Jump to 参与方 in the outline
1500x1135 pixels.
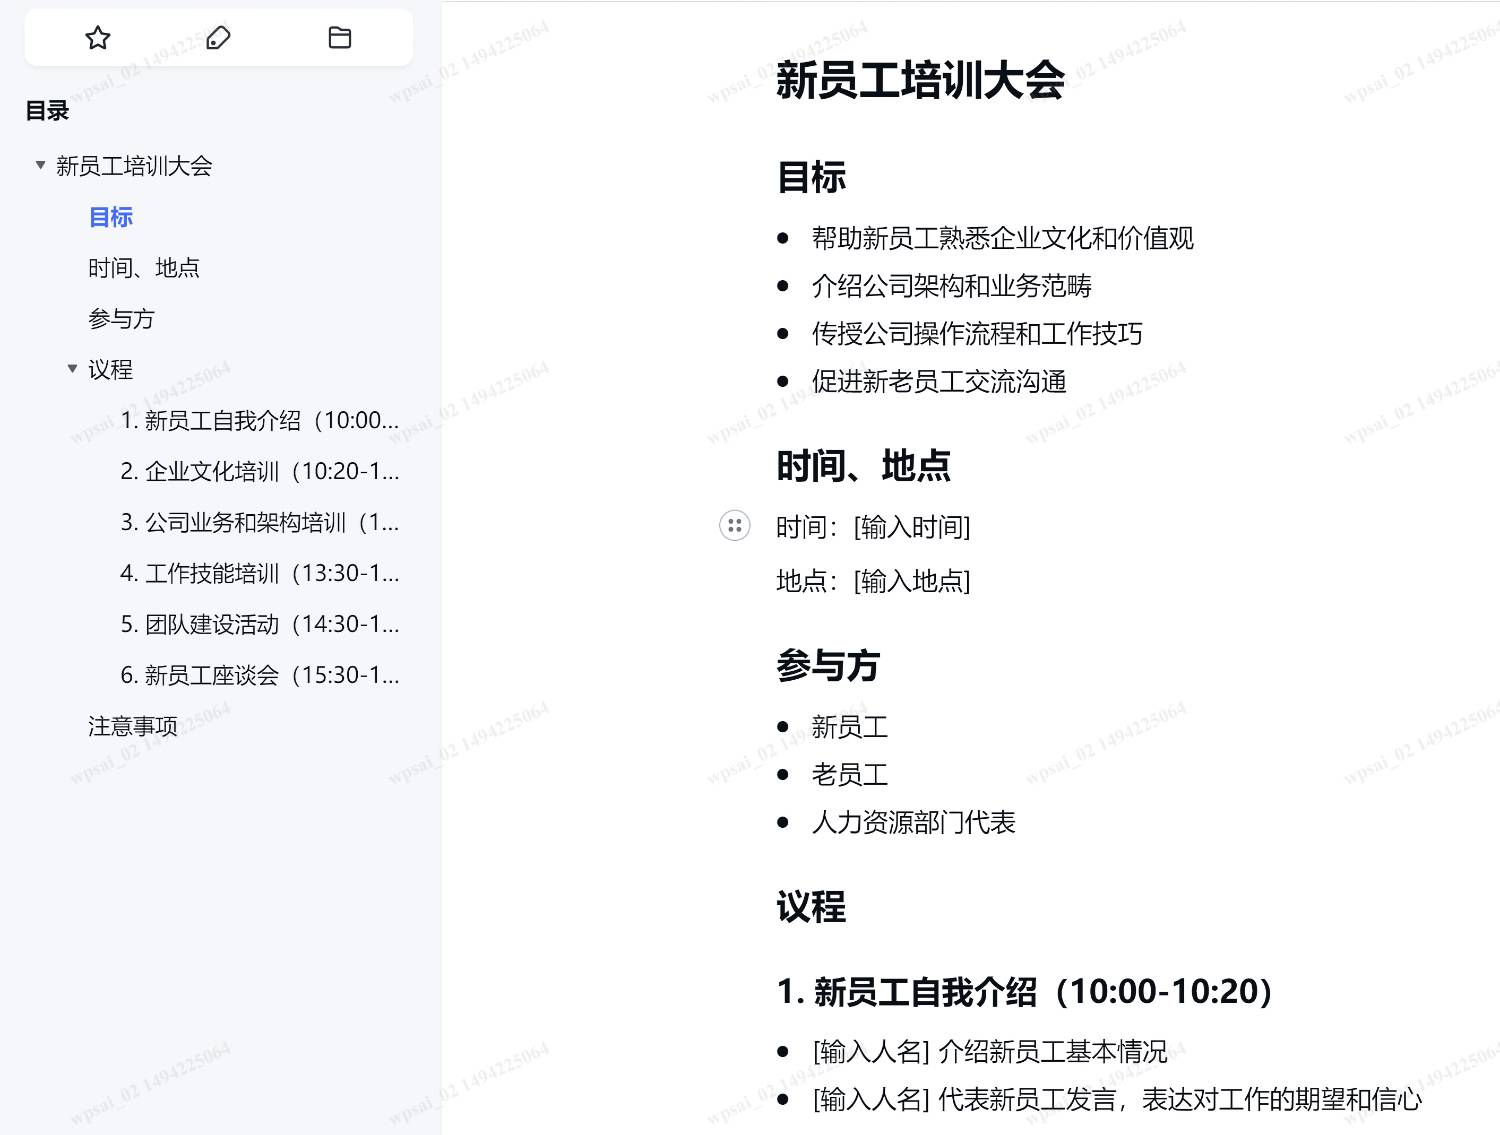pos(121,319)
